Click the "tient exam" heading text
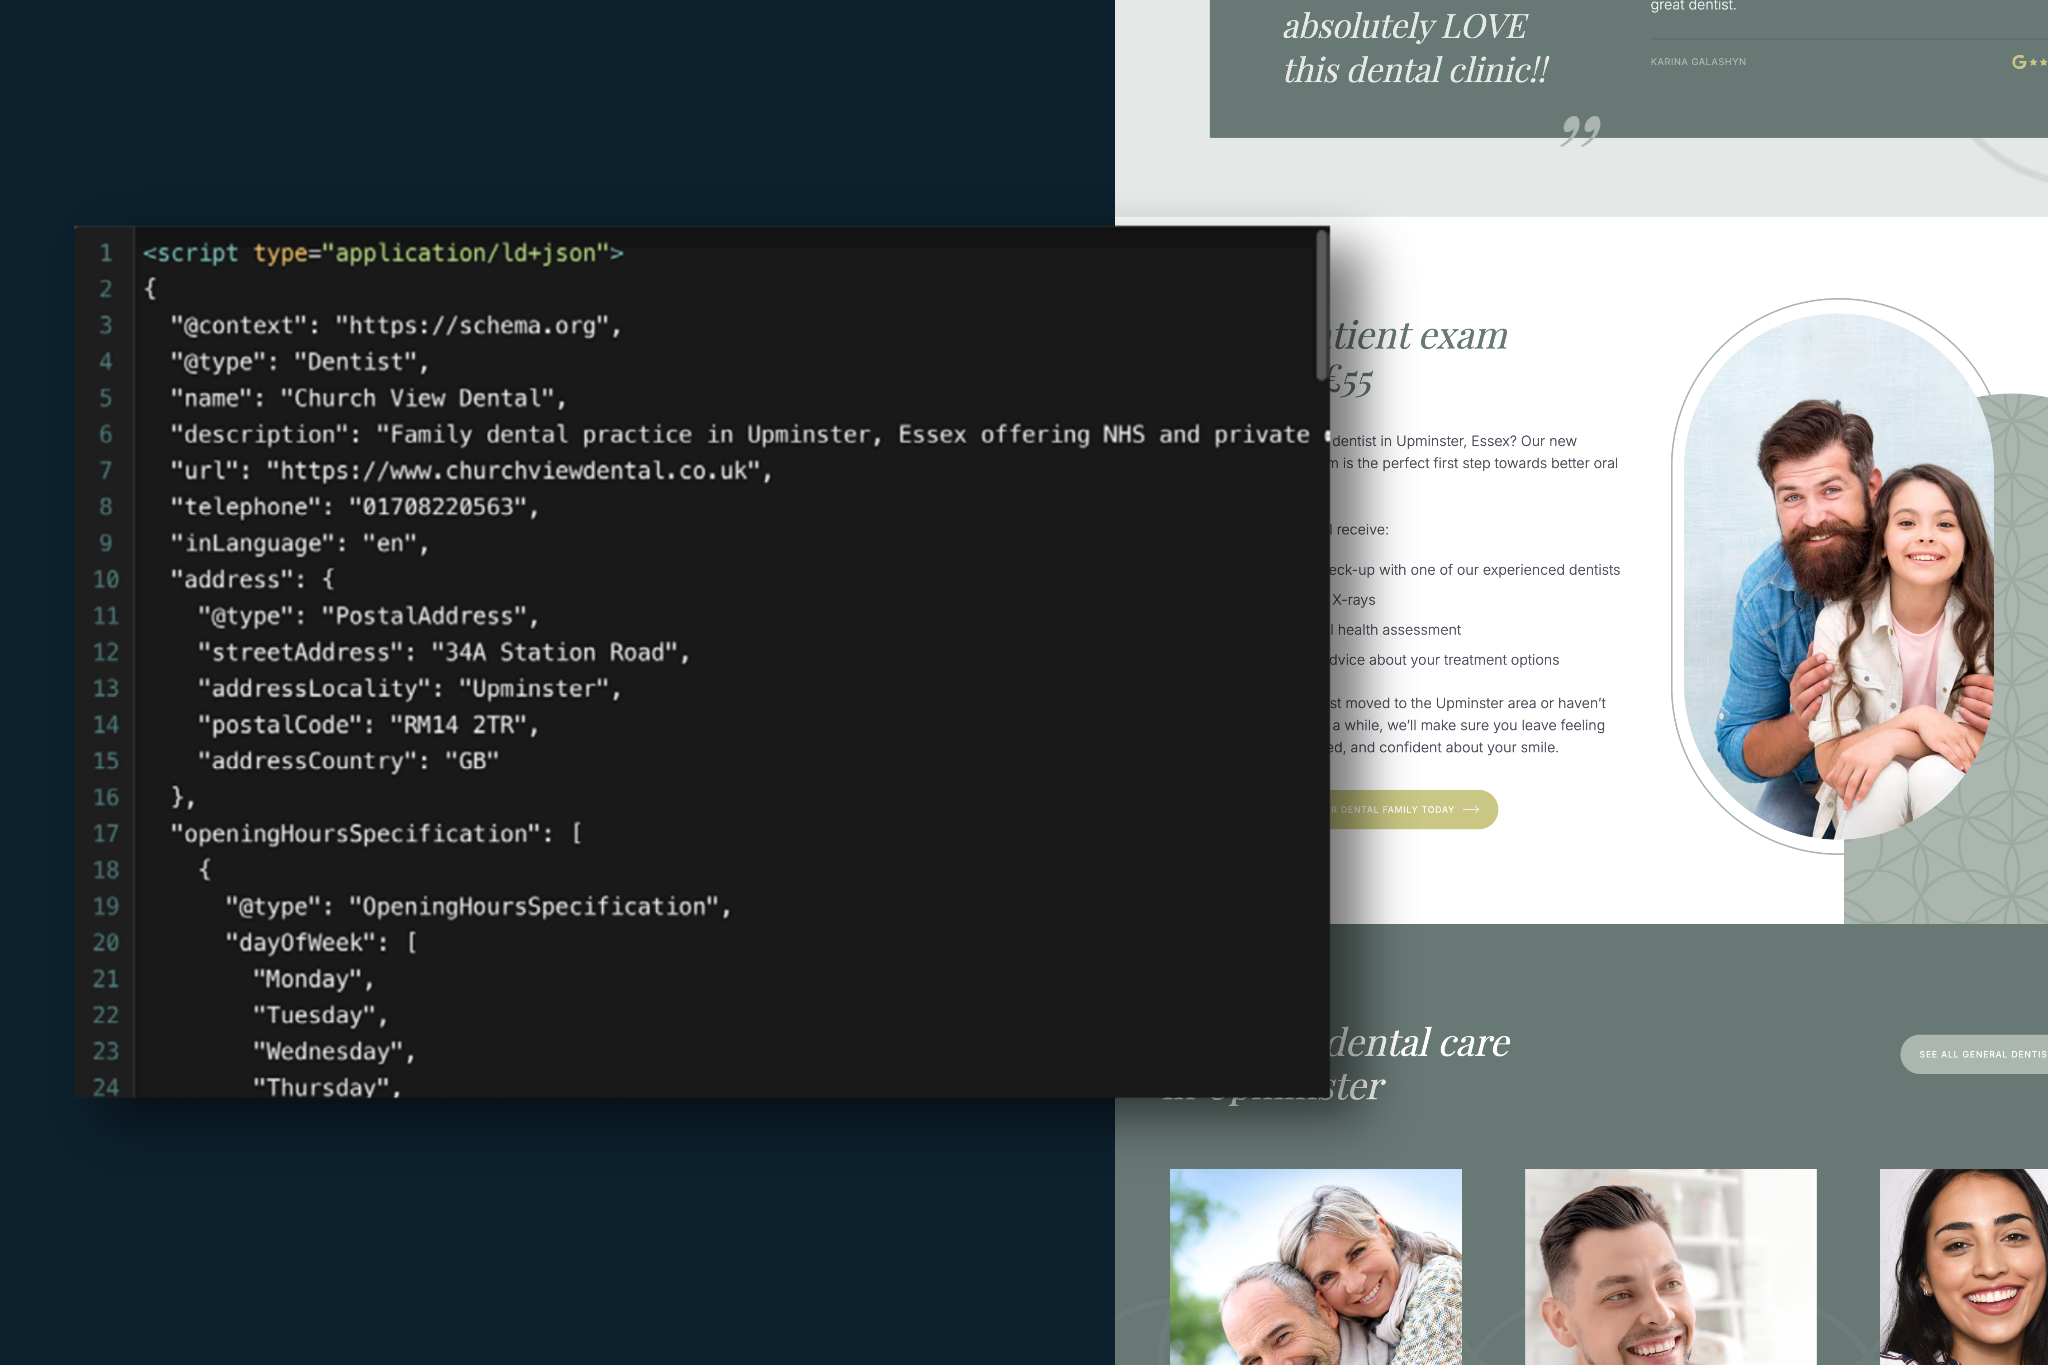This screenshot has height=1365, width=2048. (1419, 335)
